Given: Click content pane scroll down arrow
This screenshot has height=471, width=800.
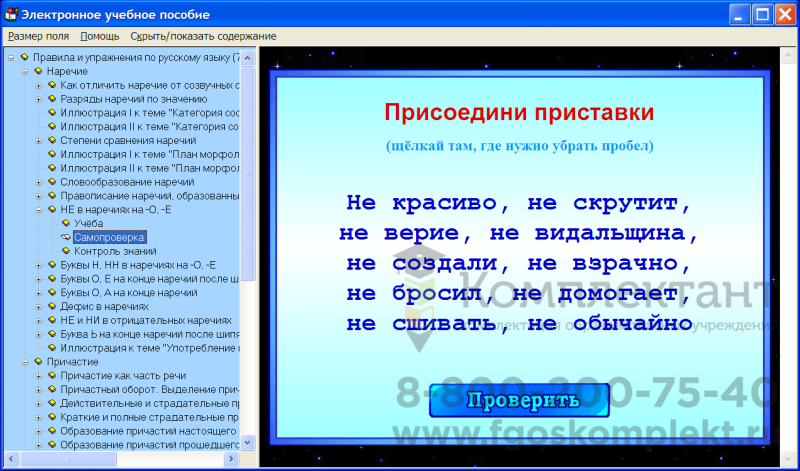Looking at the screenshot, I should pyautogui.click(x=787, y=459).
